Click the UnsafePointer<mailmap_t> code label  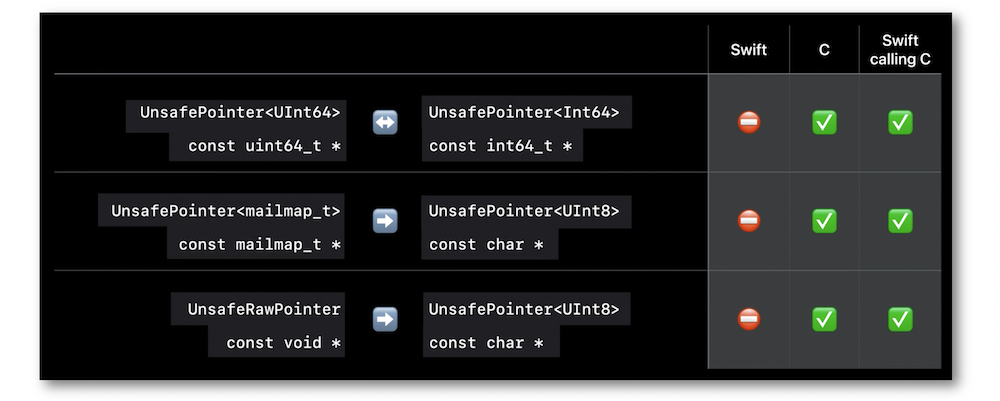click(x=226, y=211)
